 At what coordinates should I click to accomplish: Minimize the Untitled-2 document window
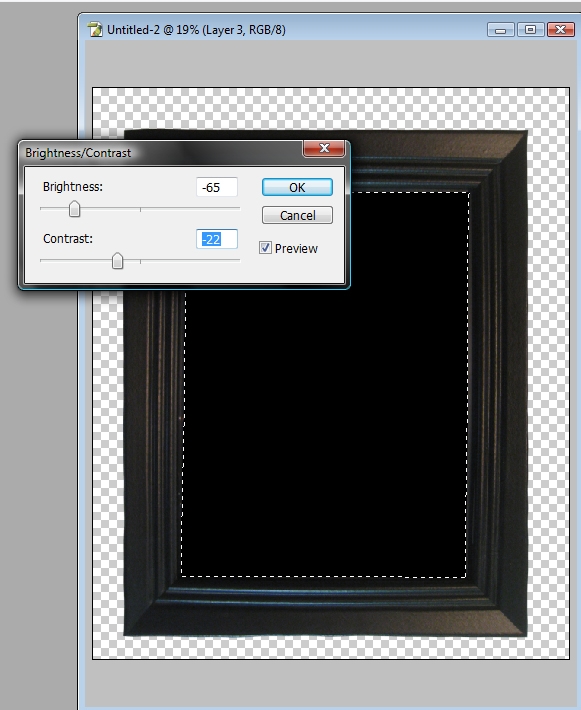[x=500, y=30]
